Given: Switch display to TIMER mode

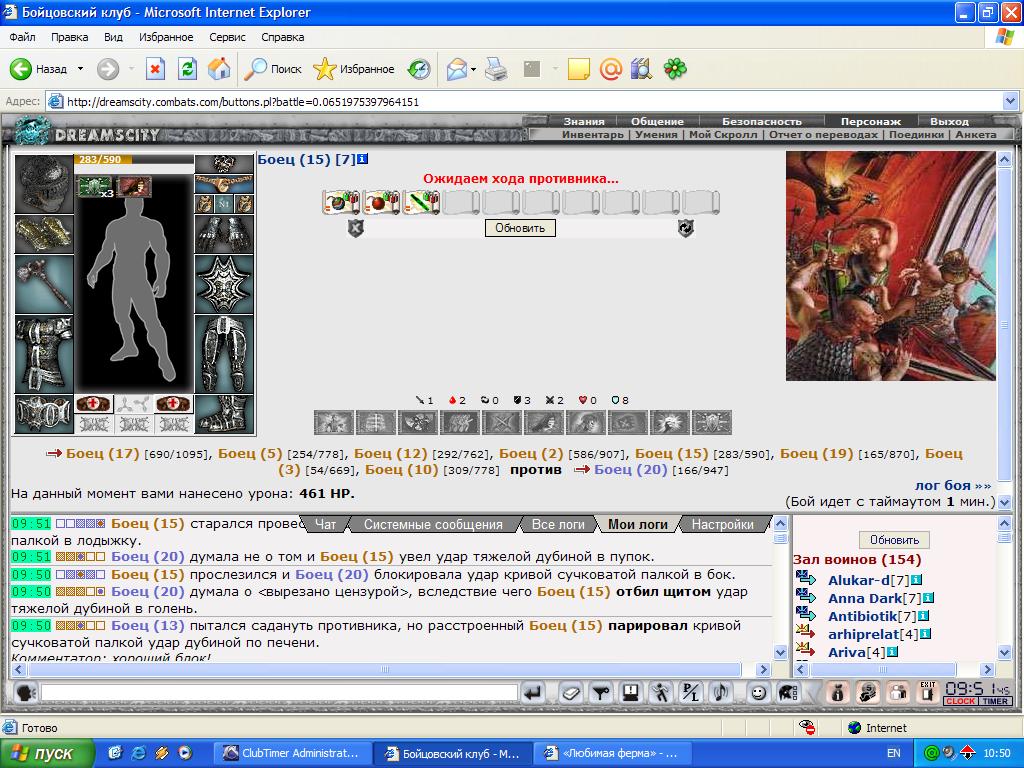Looking at the screenshot, I should pyautogui.click(x=995, y=701).
